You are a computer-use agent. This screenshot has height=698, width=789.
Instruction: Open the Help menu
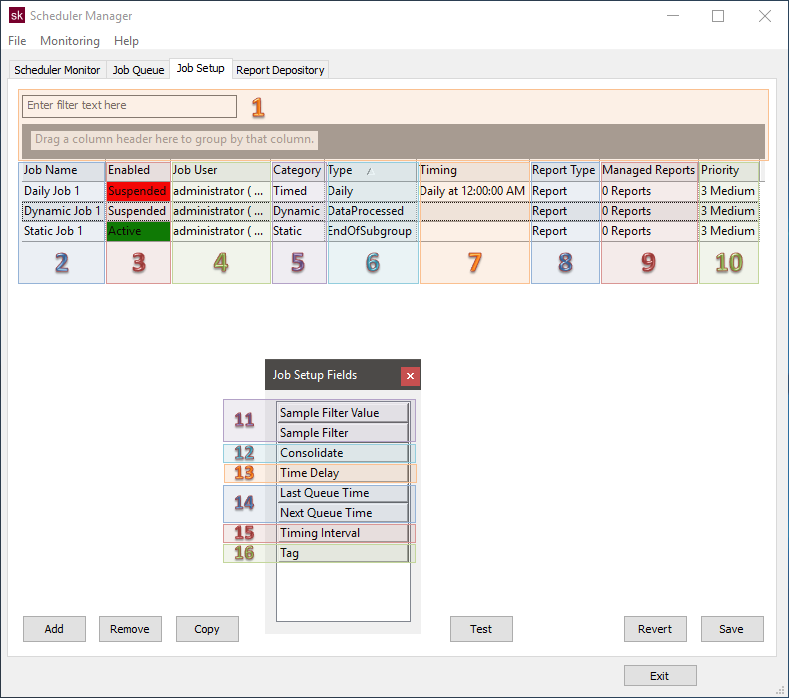pos(127,41)
